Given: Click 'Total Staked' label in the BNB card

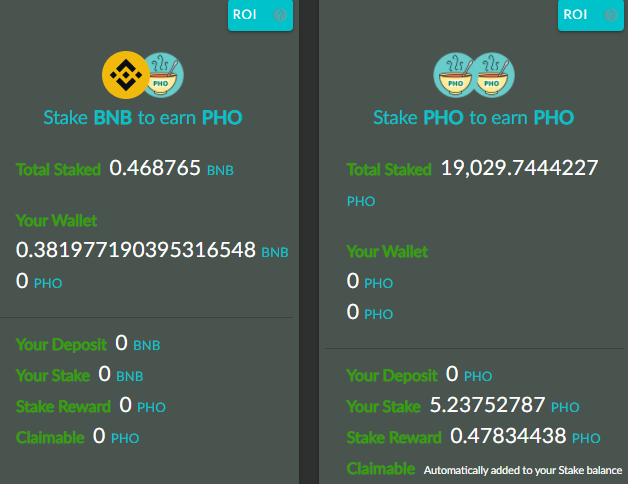Looking at the screenshot, I should point(58,169).
